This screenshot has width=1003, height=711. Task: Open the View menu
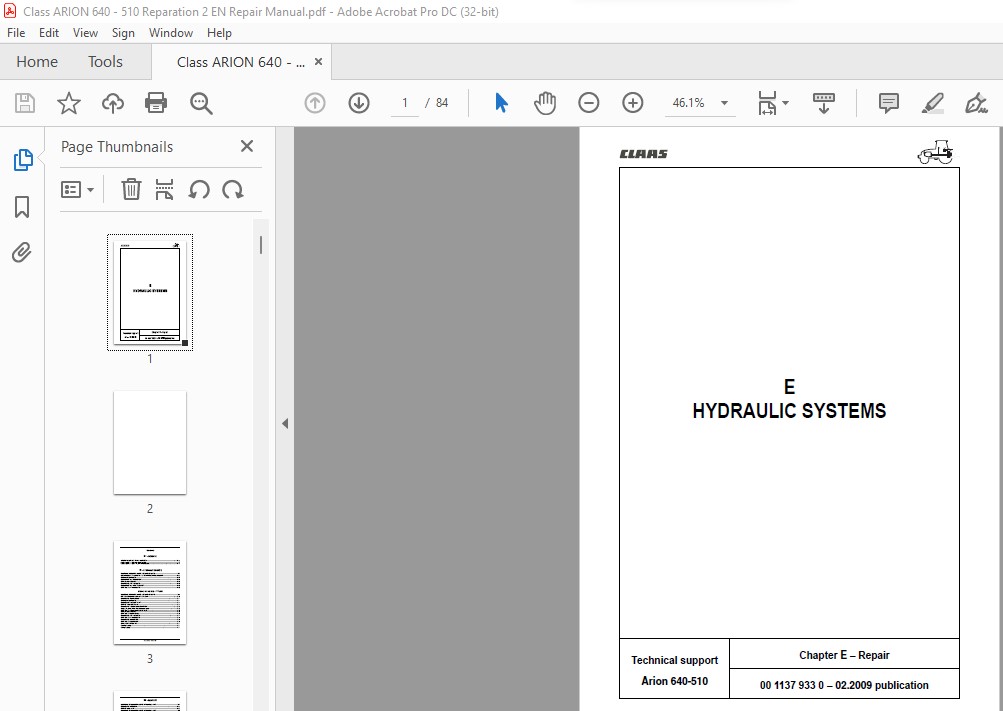[85, 33]
